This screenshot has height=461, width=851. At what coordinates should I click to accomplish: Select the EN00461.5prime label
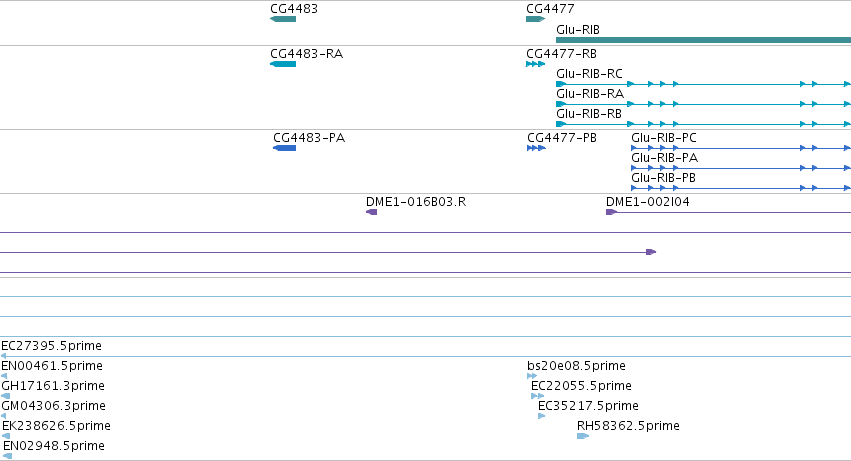point(52,366)
